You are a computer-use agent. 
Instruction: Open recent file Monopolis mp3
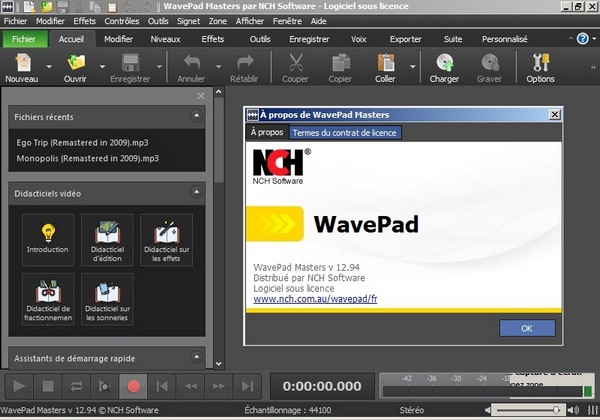coord(88,158)
